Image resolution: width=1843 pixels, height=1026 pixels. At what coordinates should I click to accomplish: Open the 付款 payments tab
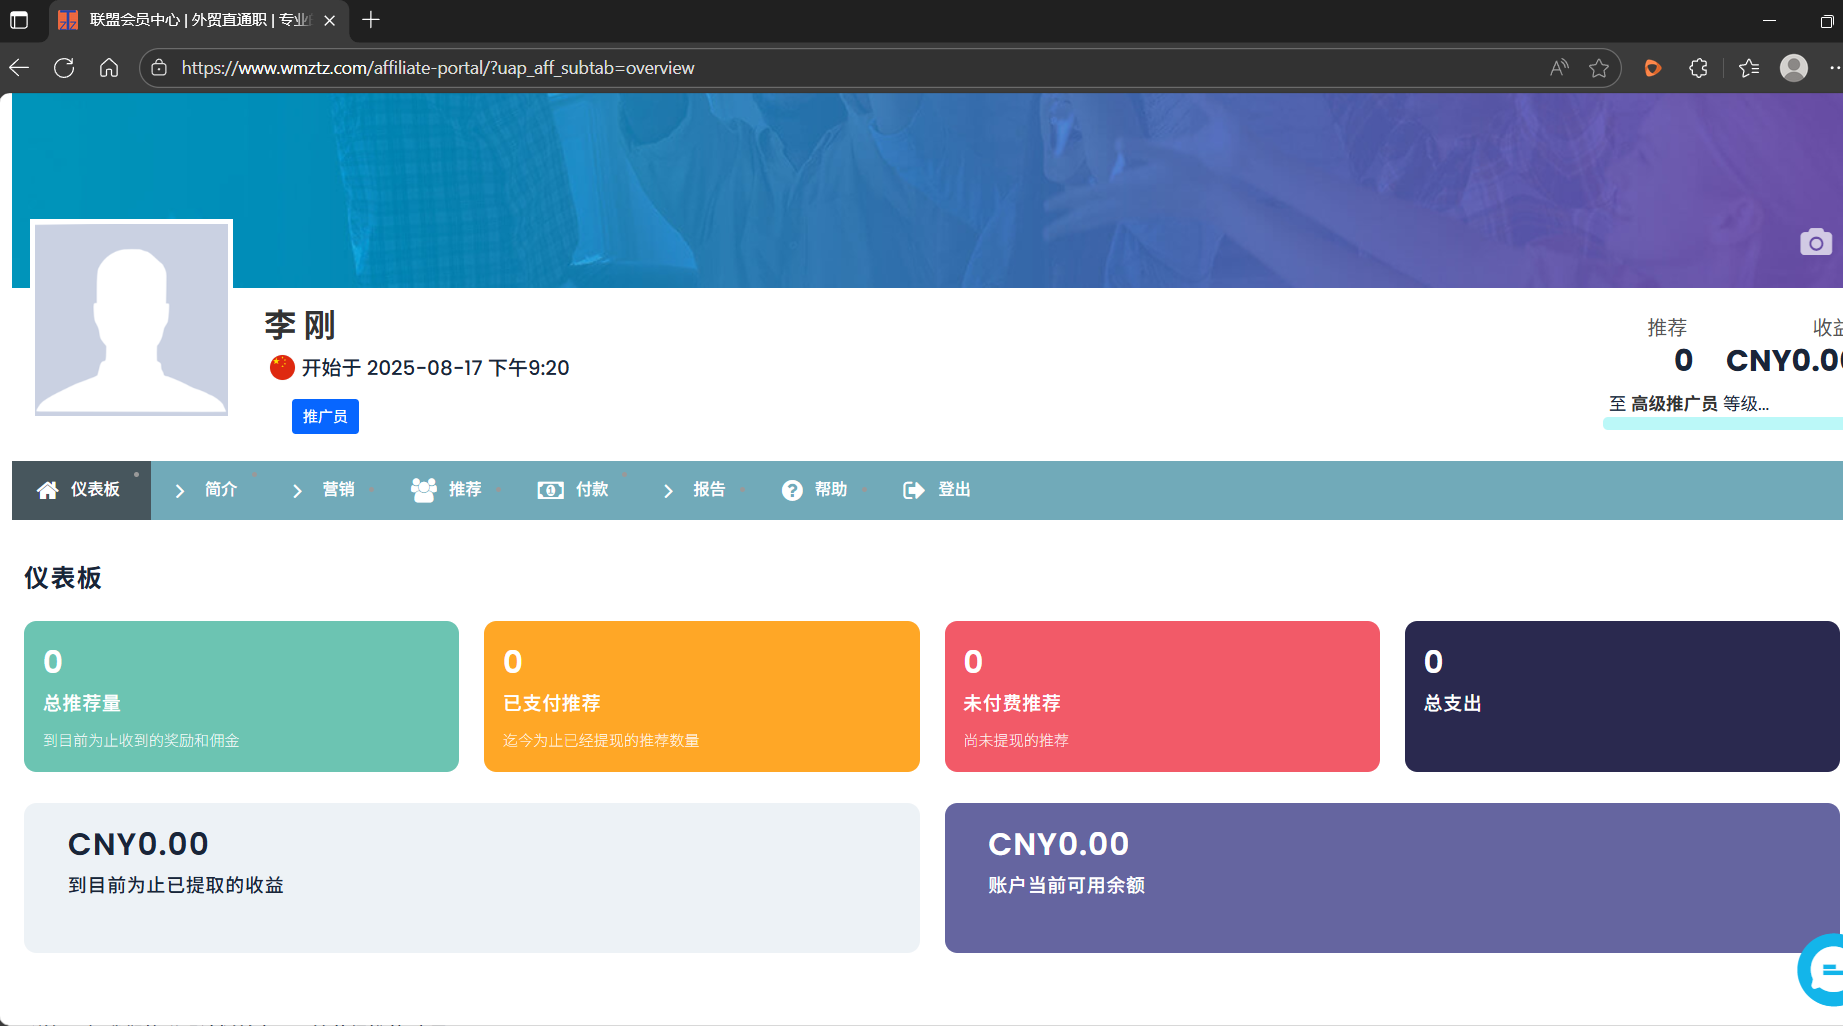click(x=574, y=490)
